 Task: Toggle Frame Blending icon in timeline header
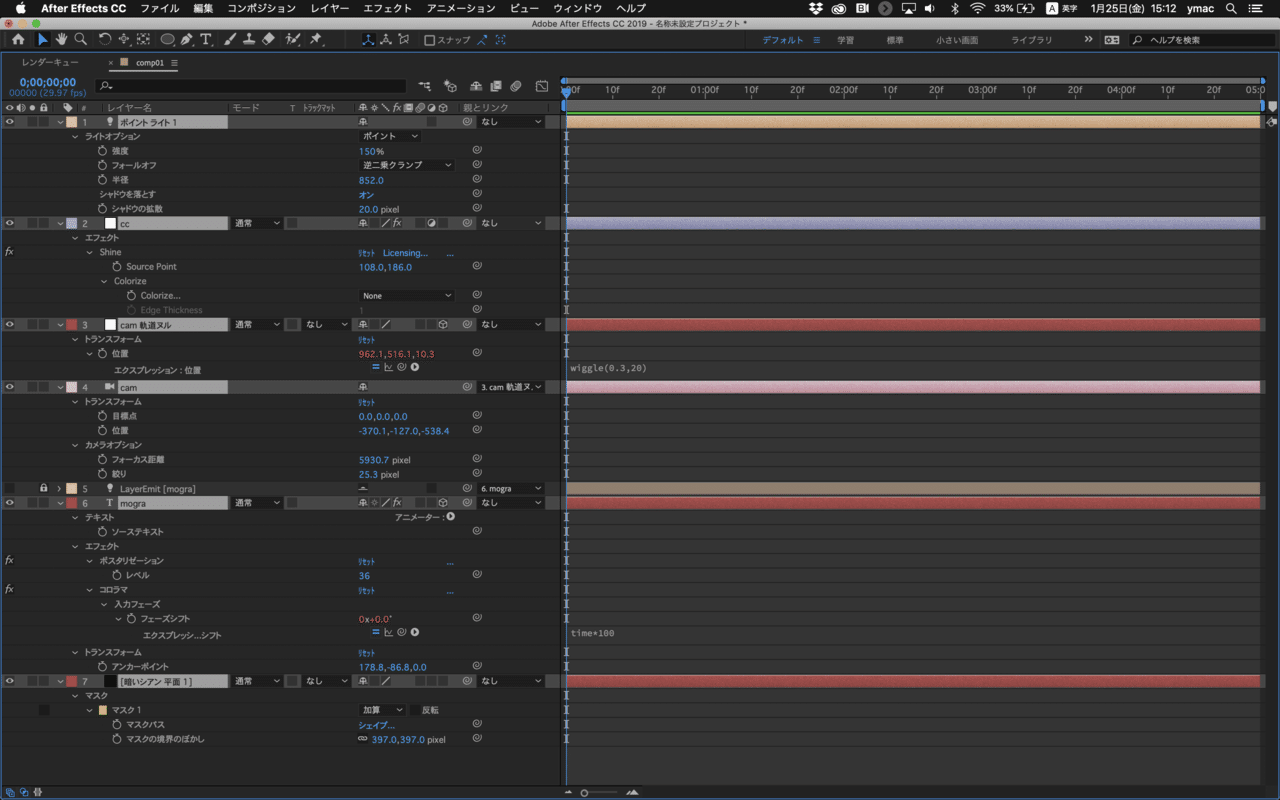(496, 86)
